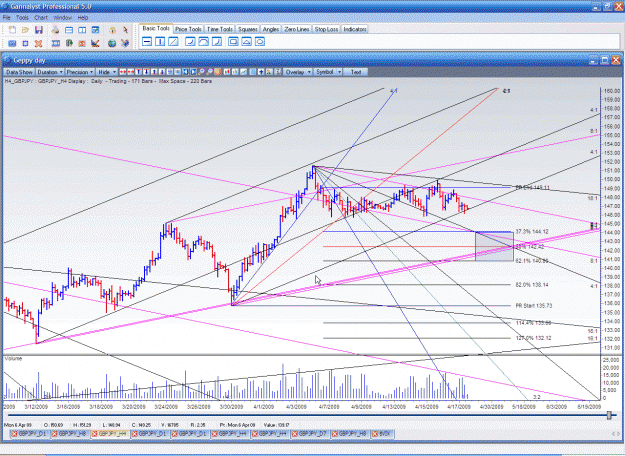Viewport: 625px width, 456px height.
Task: Open the File menu
Action: [x=7, y=18]
